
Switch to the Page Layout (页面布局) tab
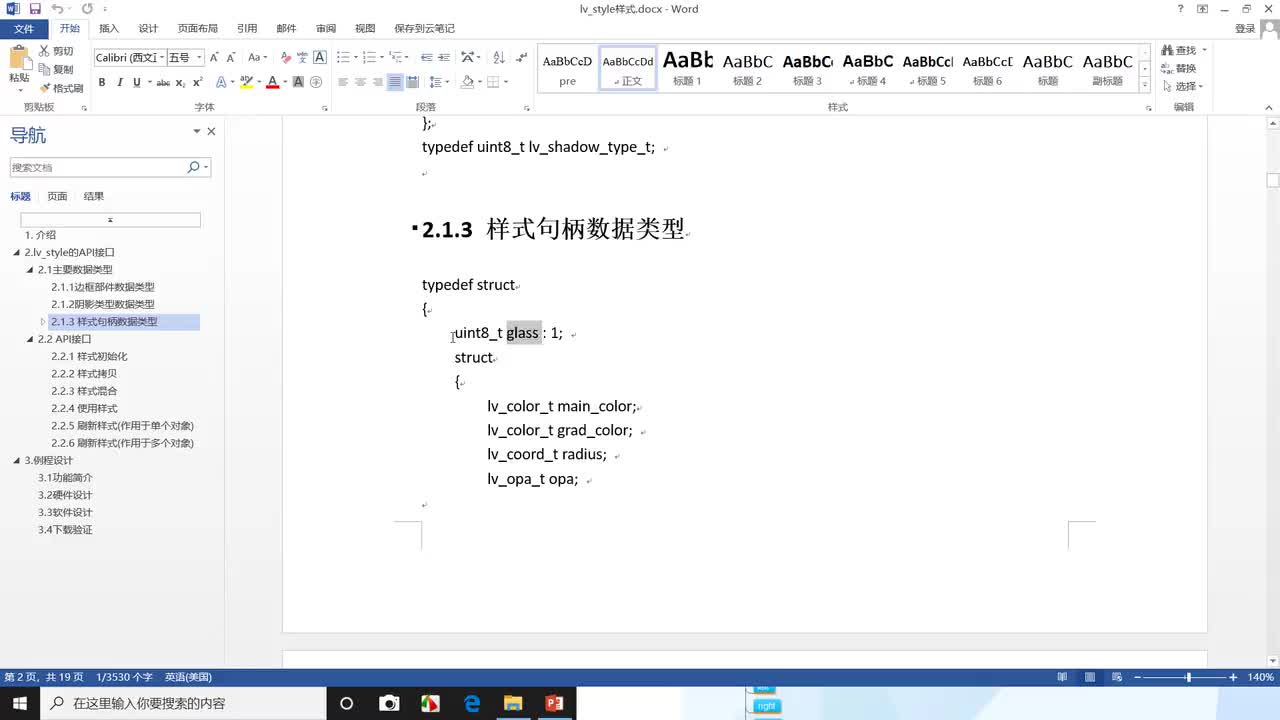[x=198, y=29]
